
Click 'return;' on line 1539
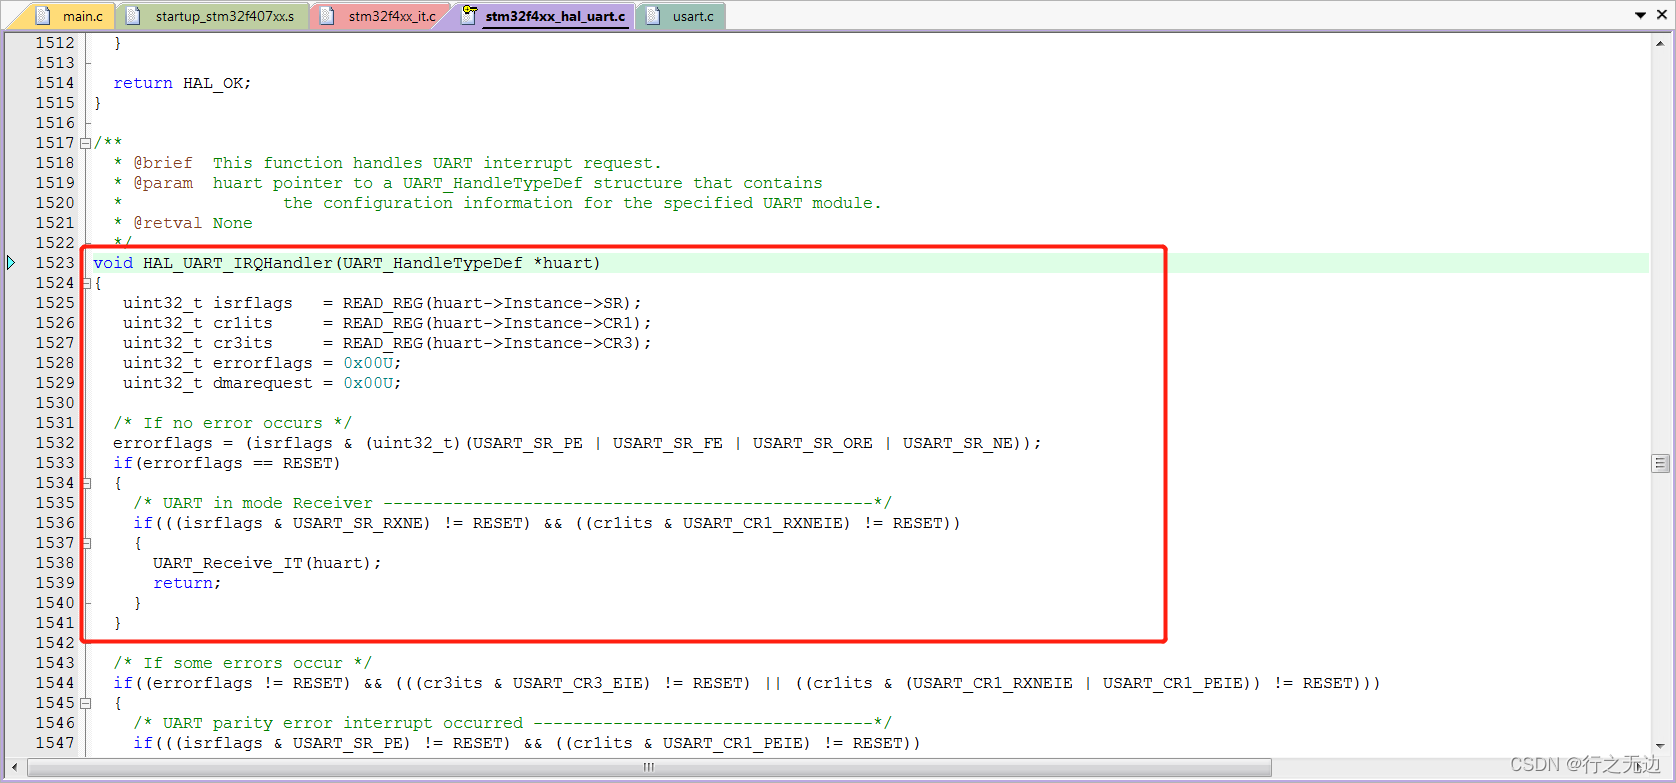(x=188, y=583)
